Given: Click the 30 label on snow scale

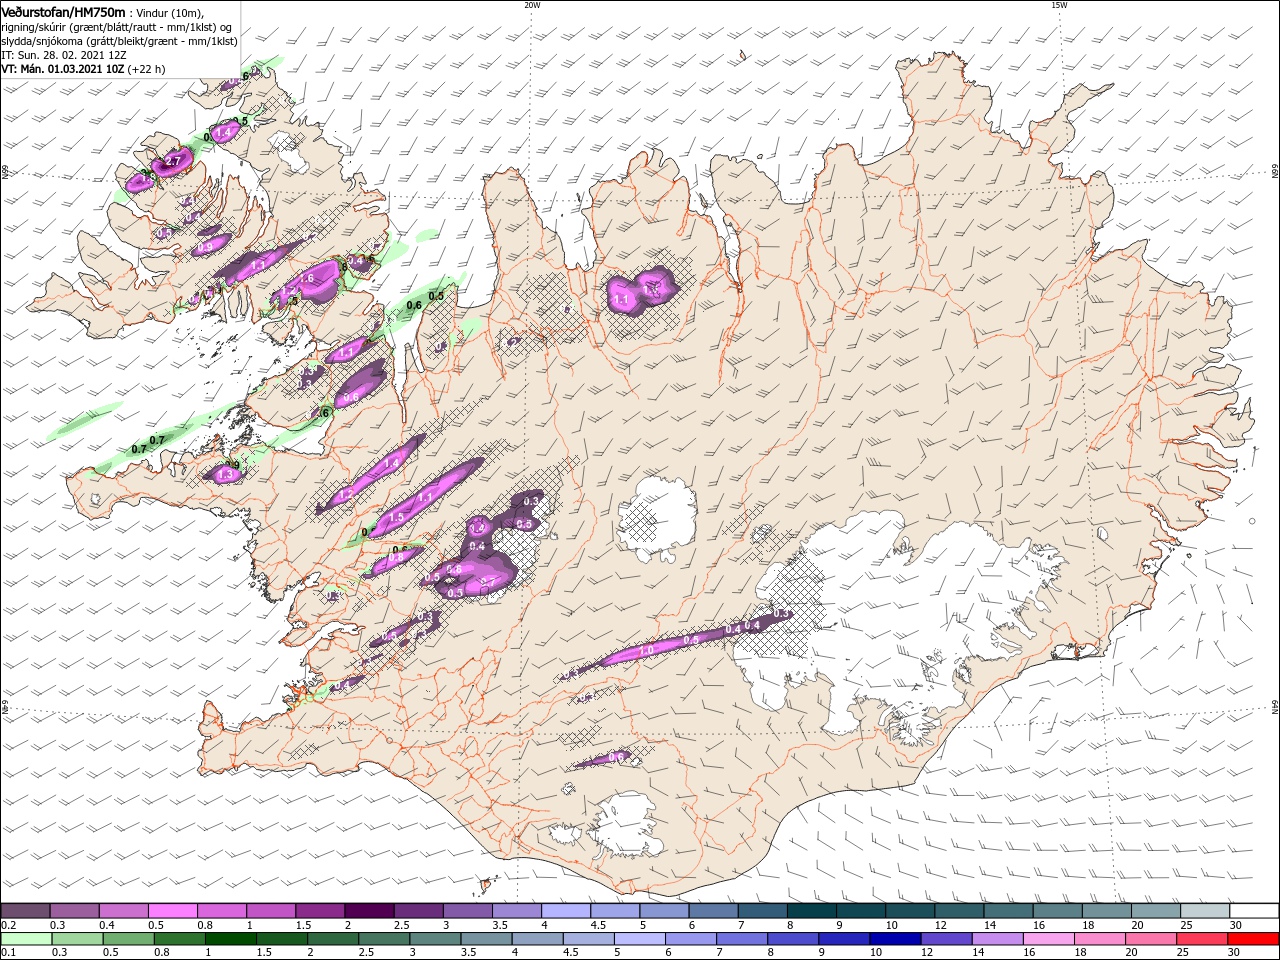Looking at the screenshot, I should (x=1236, y=924).
